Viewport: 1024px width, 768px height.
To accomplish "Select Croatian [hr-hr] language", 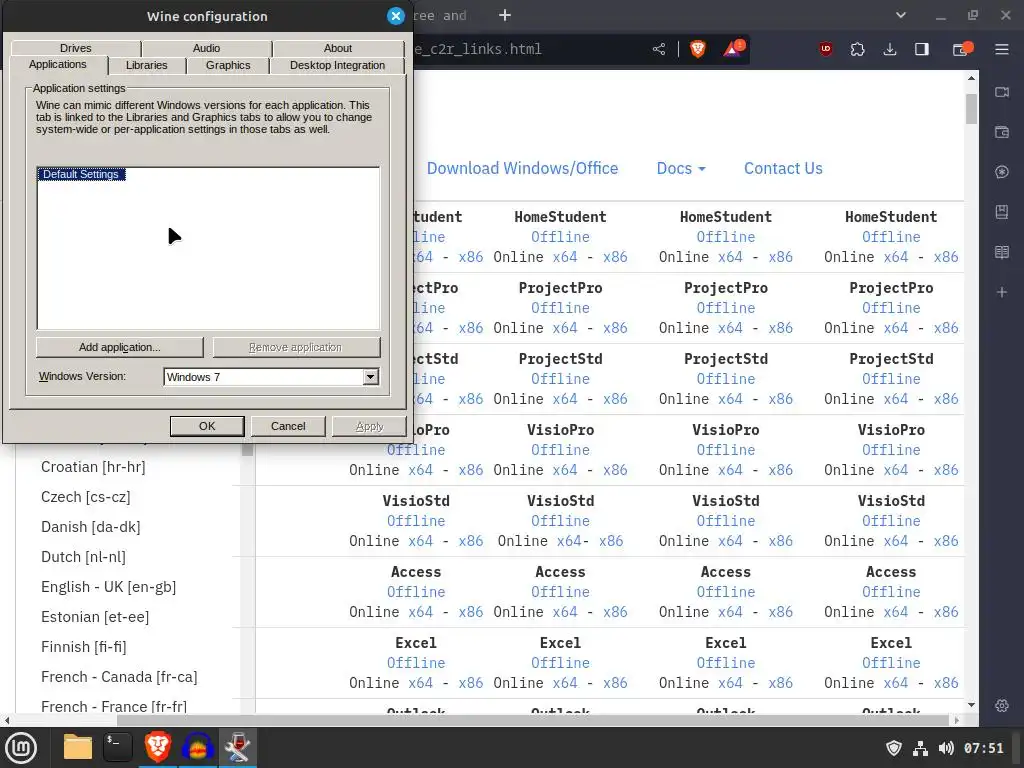I will click(x=93, y=467).
